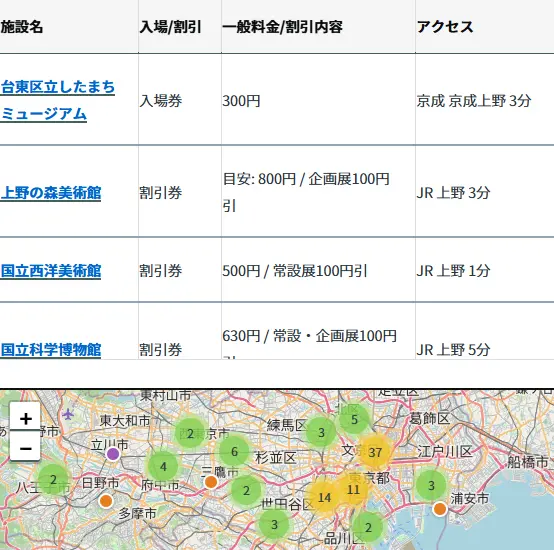Screen dimensions: 554x550
Task: Click the 東大和市 label on map
Action: pyautogui.click(x=125, y=421)
